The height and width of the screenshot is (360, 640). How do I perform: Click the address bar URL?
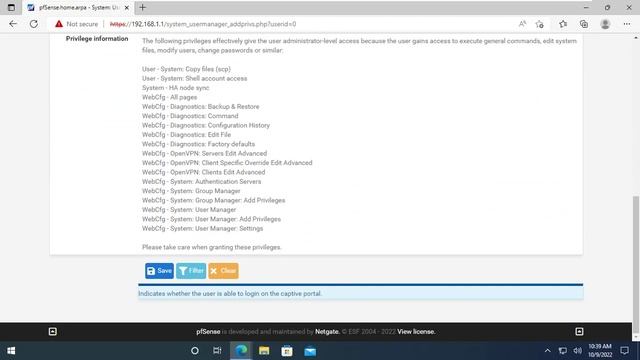click(203, 24)
